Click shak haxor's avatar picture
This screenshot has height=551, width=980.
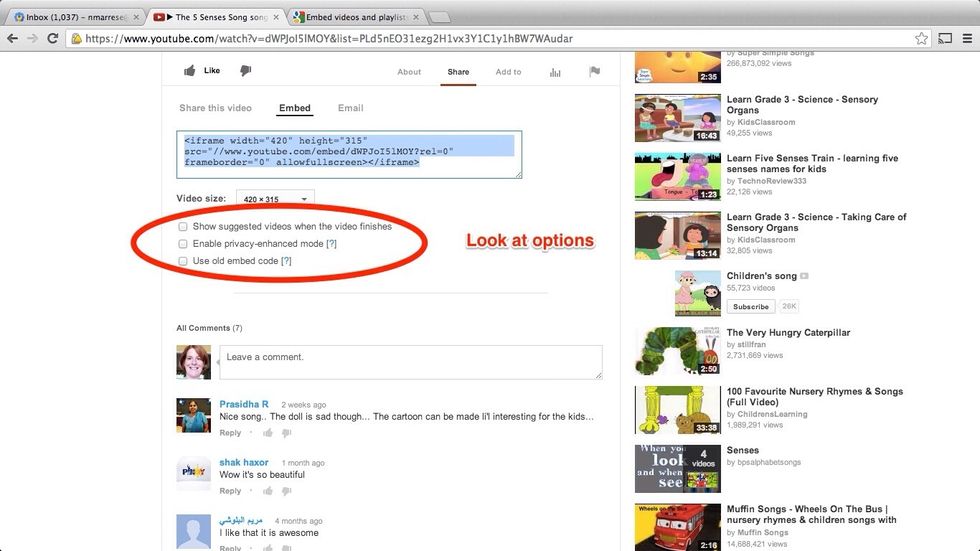coord(194,474)
